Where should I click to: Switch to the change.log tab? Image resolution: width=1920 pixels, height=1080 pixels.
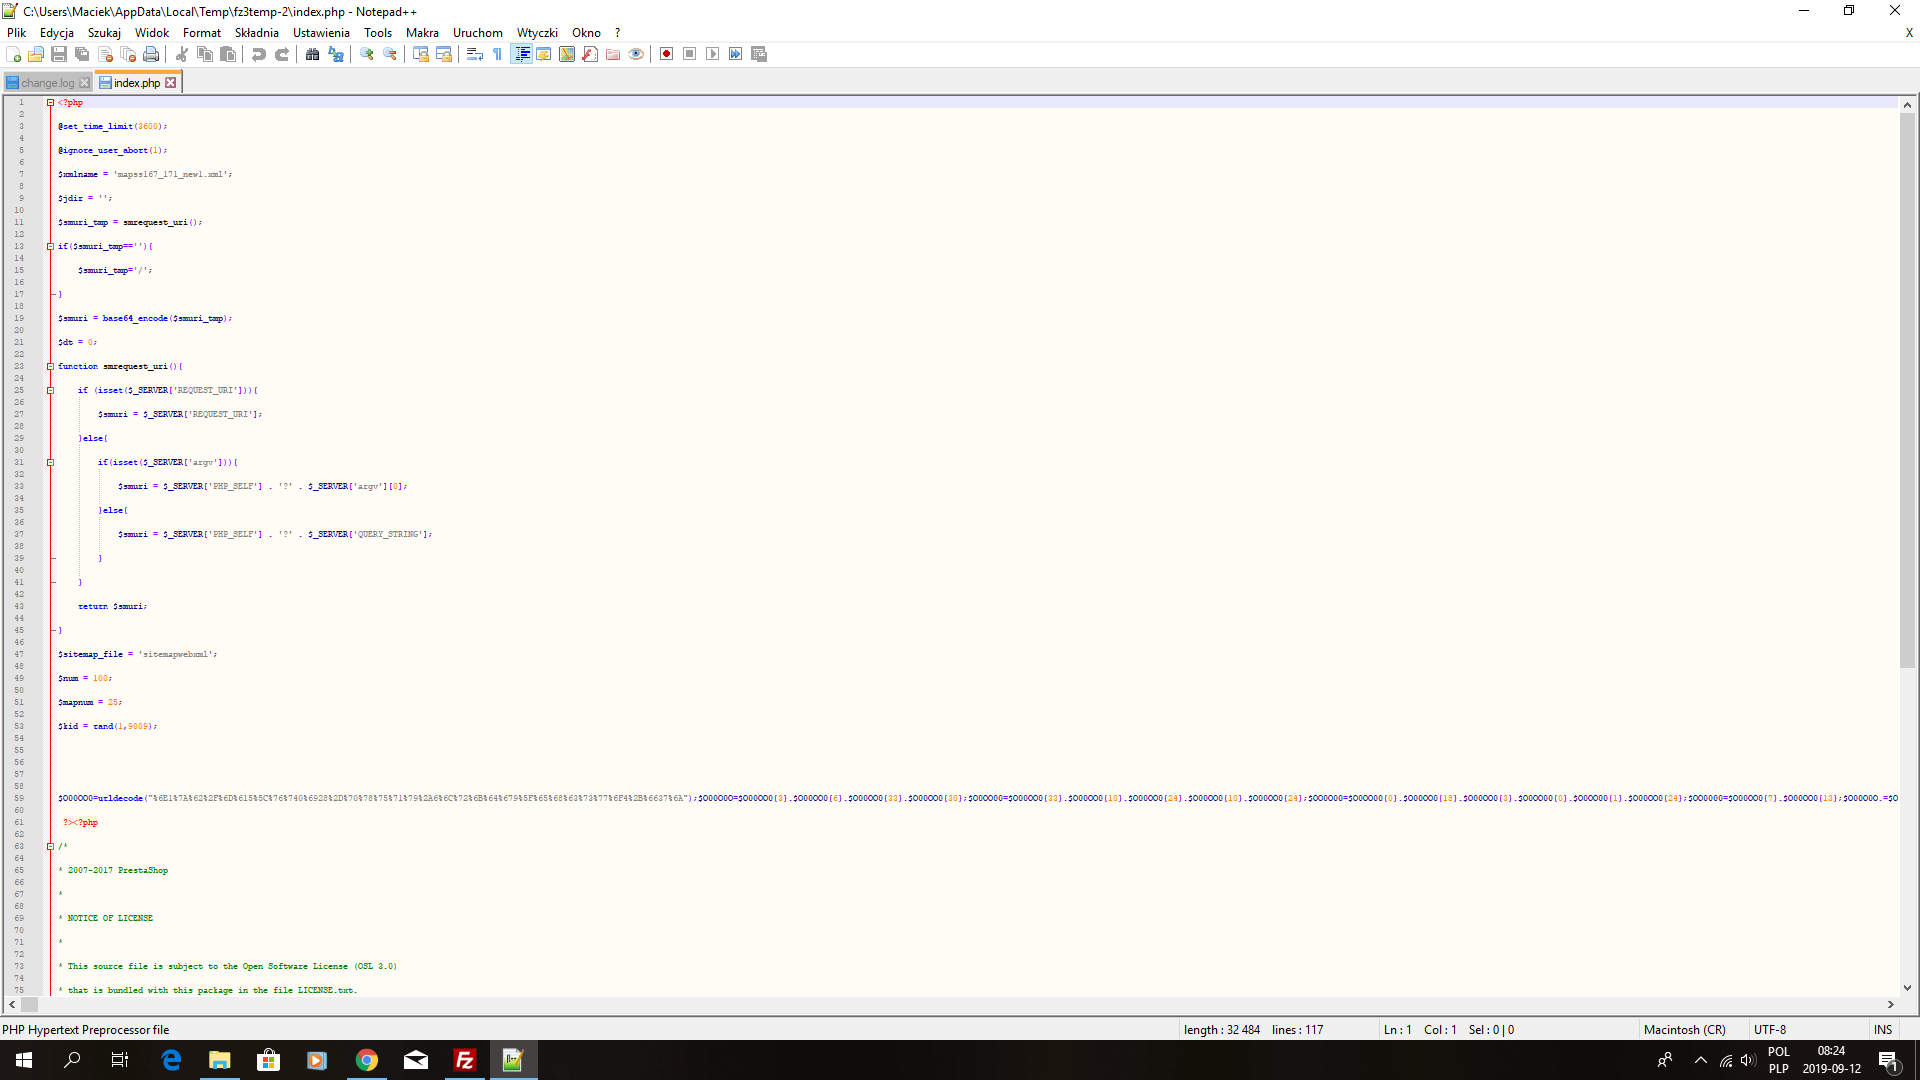47,83
